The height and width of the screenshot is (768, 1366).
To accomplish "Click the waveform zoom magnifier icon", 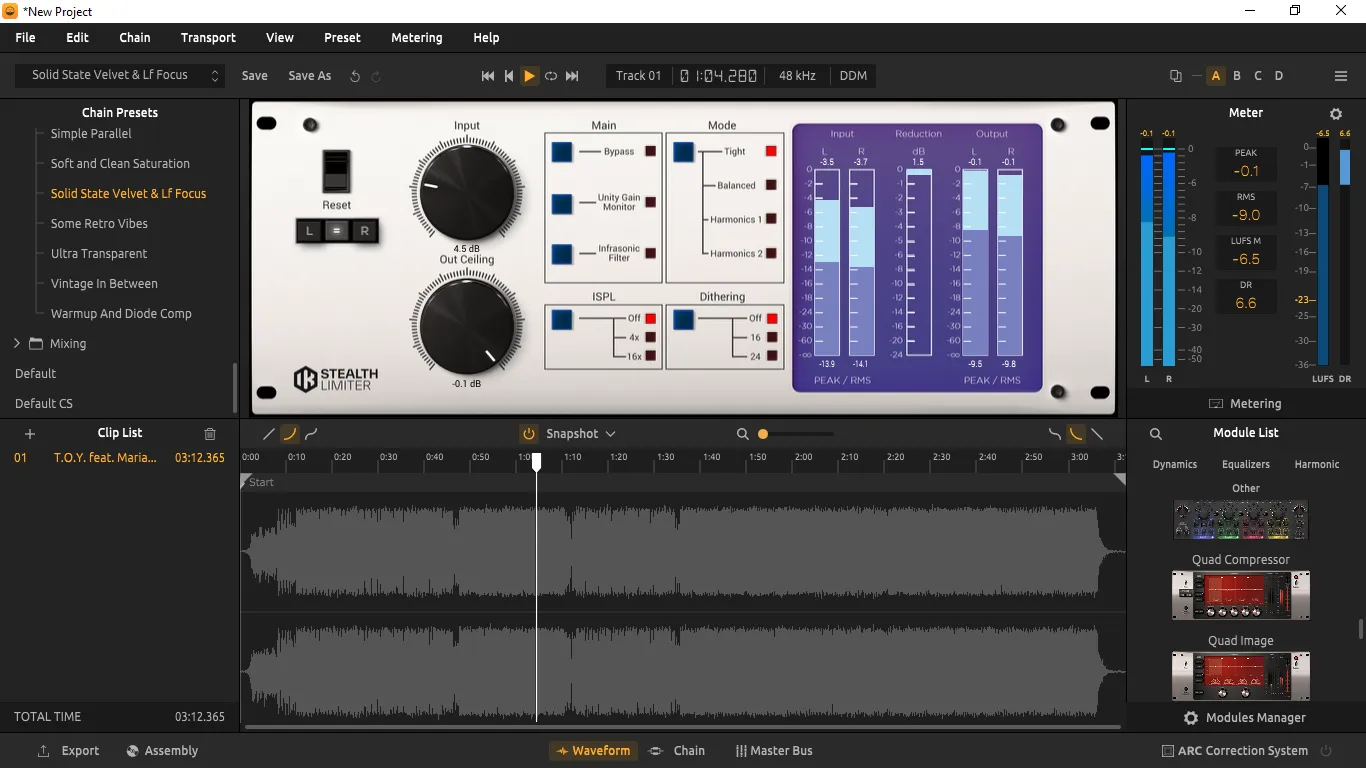I will [743, 434].
